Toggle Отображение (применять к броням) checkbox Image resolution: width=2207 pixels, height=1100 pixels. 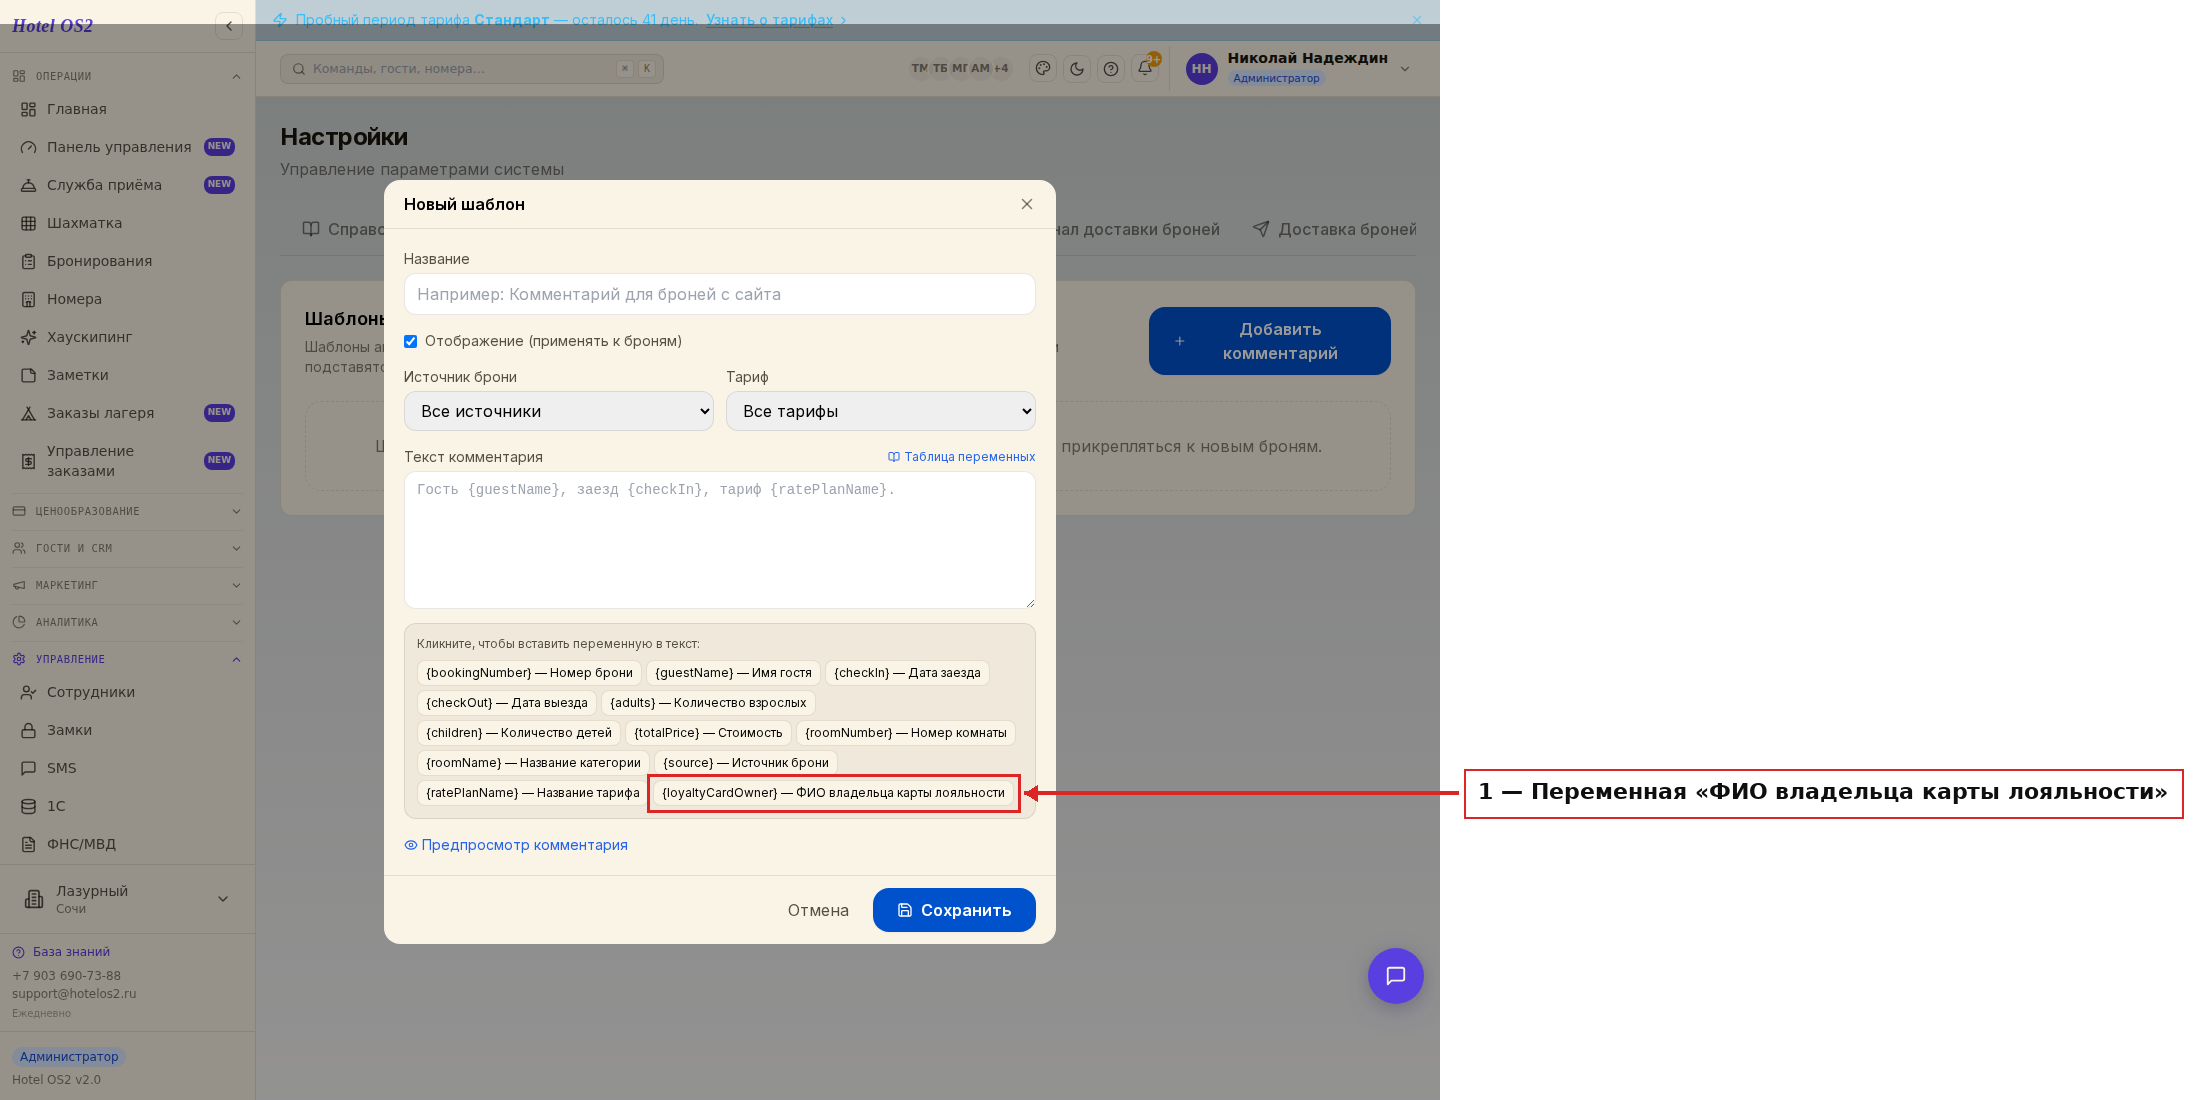tap(410, 341)
